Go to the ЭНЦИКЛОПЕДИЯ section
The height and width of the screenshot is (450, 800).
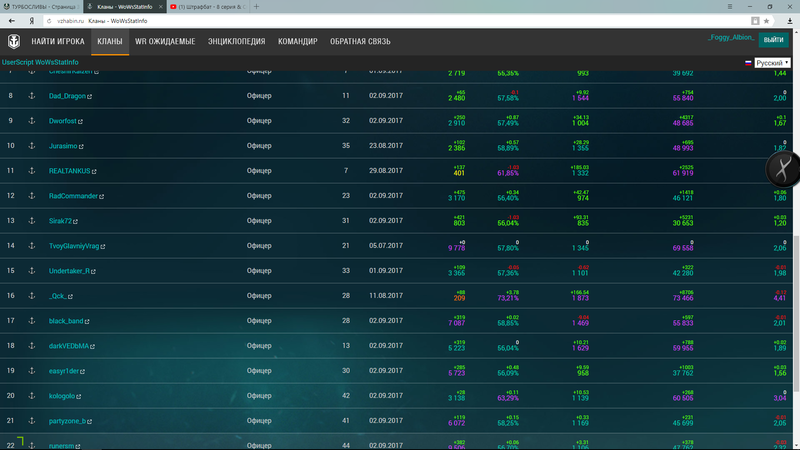coord(237,42)
